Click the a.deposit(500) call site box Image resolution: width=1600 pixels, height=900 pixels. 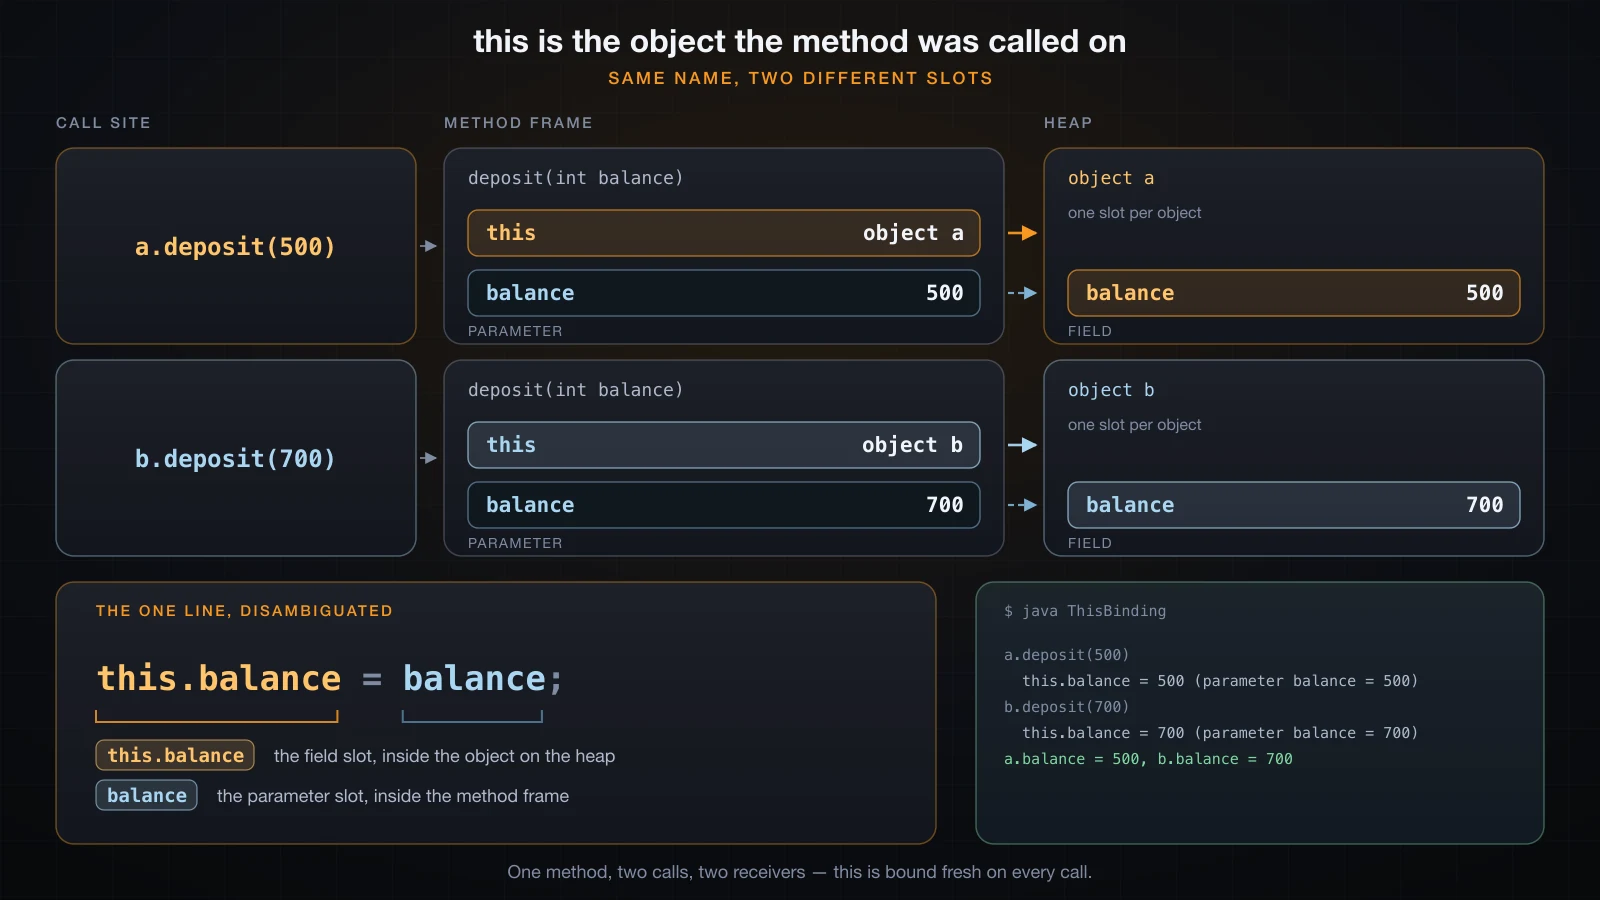[236, 246]
